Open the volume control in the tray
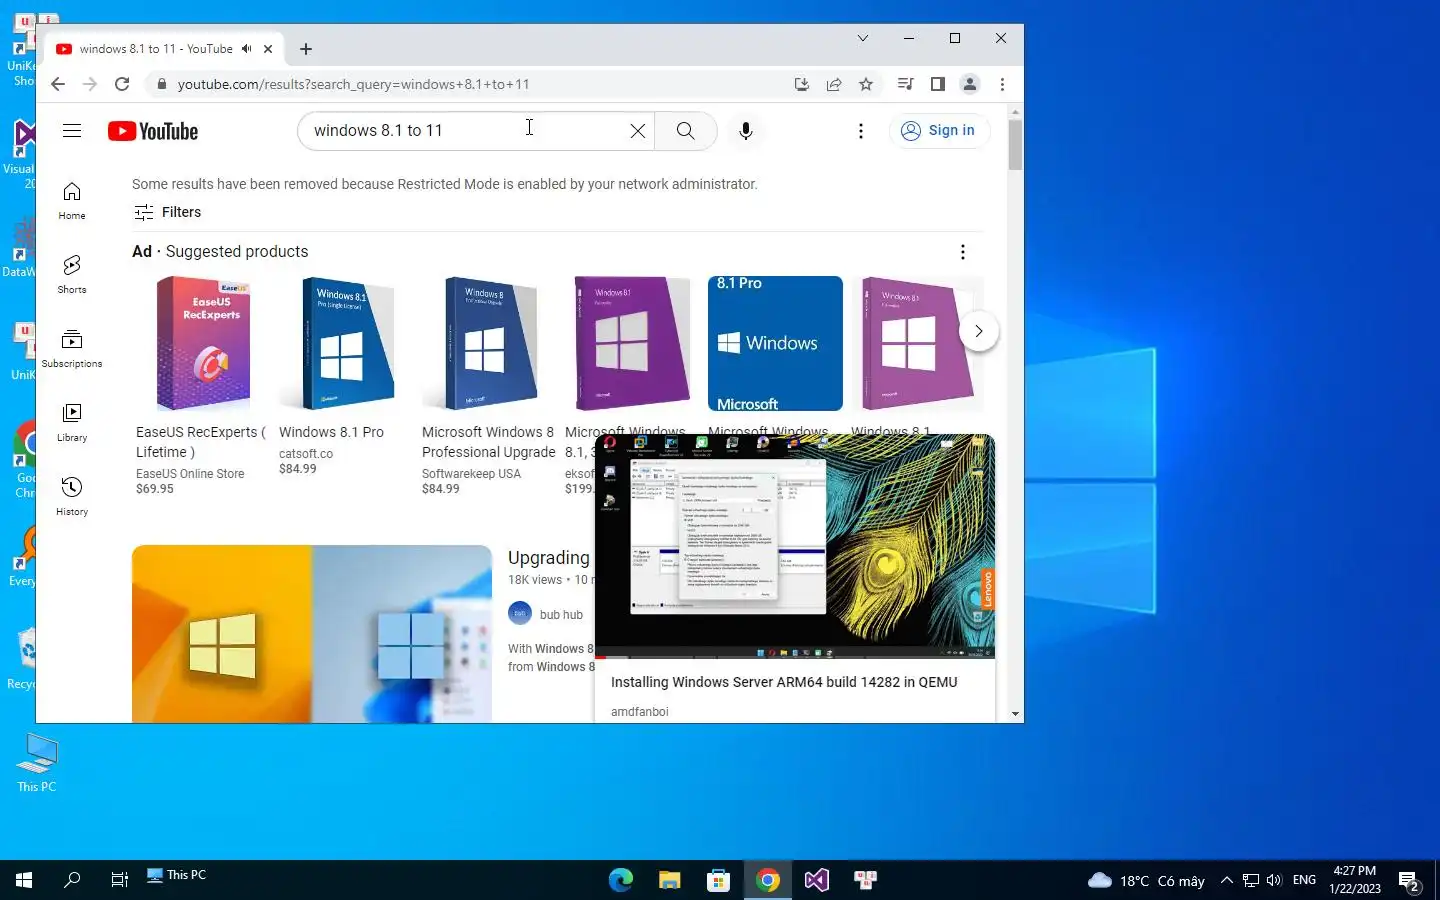This screenshot has height=900, width=1440. click(x=1274, y=880)
